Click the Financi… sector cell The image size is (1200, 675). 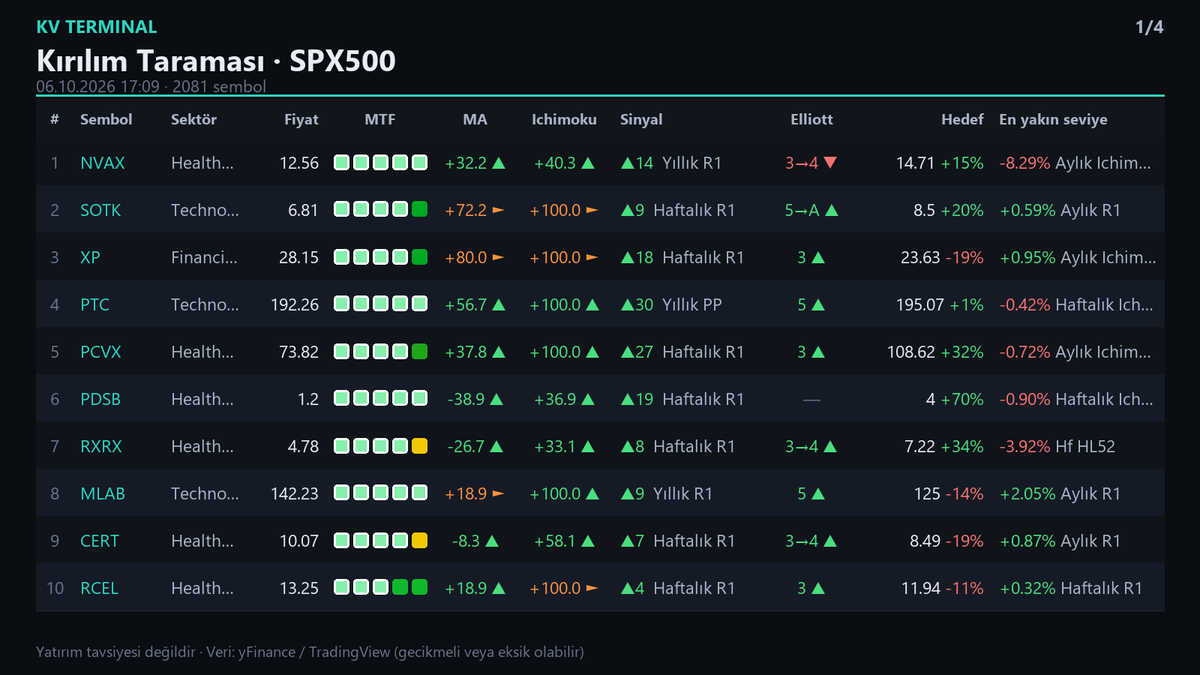coord(204,258)
